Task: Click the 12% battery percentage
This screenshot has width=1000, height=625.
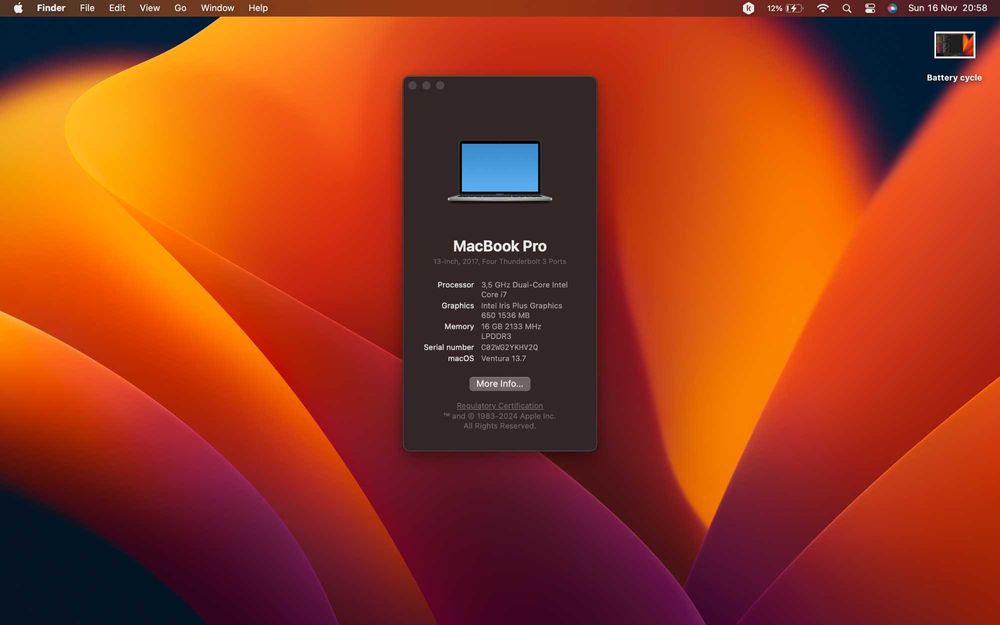Action: 775,8
